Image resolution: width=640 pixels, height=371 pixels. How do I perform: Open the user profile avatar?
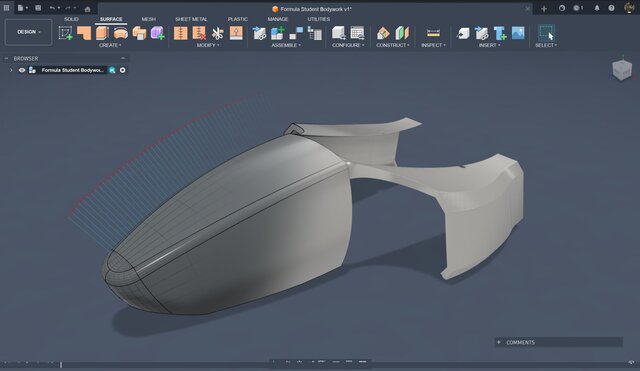(629, 8)
